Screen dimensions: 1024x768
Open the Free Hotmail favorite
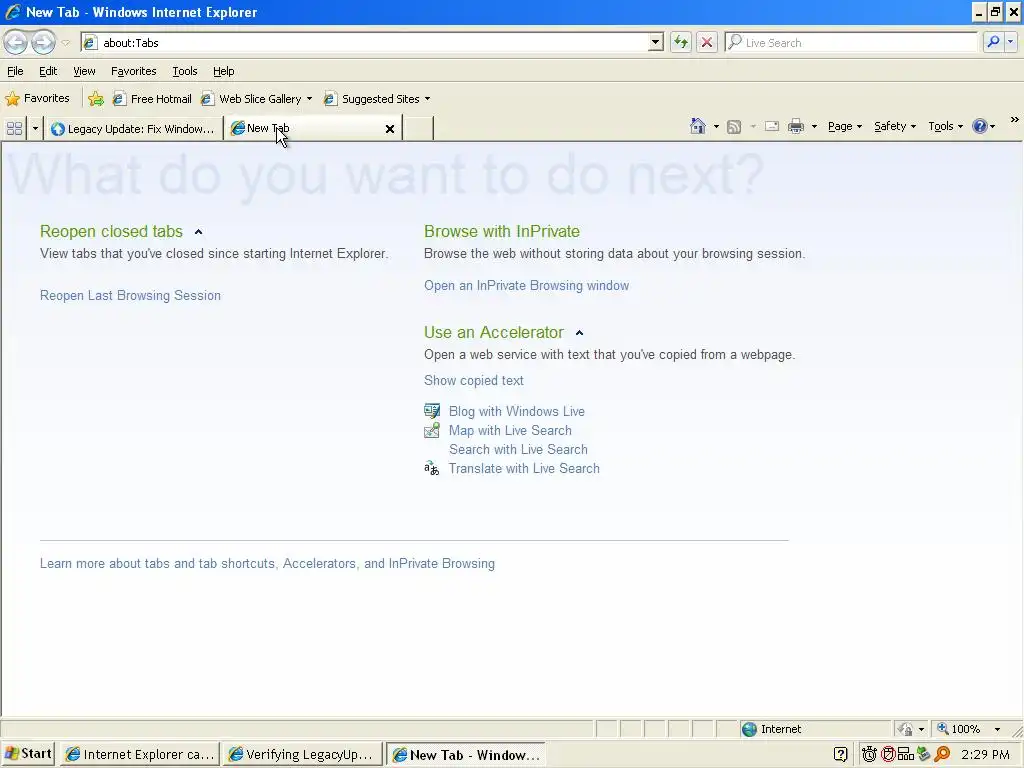[152, 99]
